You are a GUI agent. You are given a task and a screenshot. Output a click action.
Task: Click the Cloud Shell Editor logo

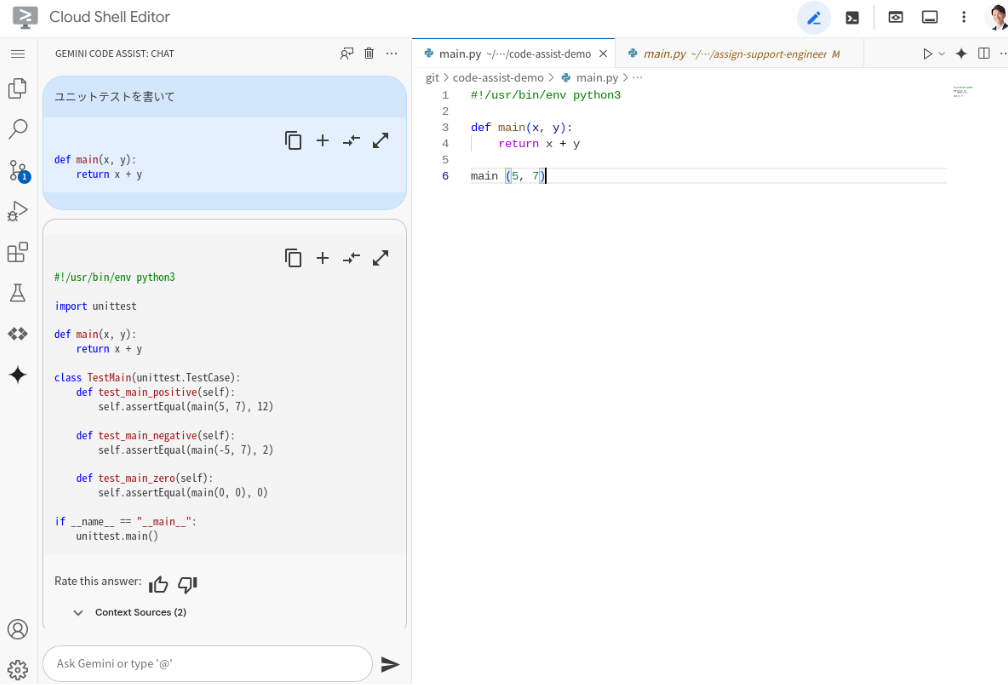click(x=24, y=17)
